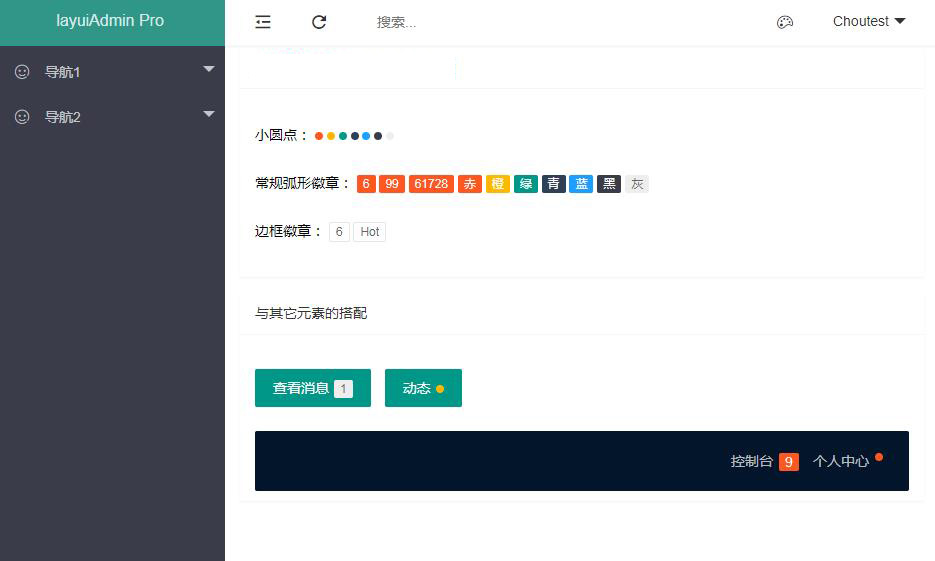Click the bordered Hot badge

(x=369, y=232)
